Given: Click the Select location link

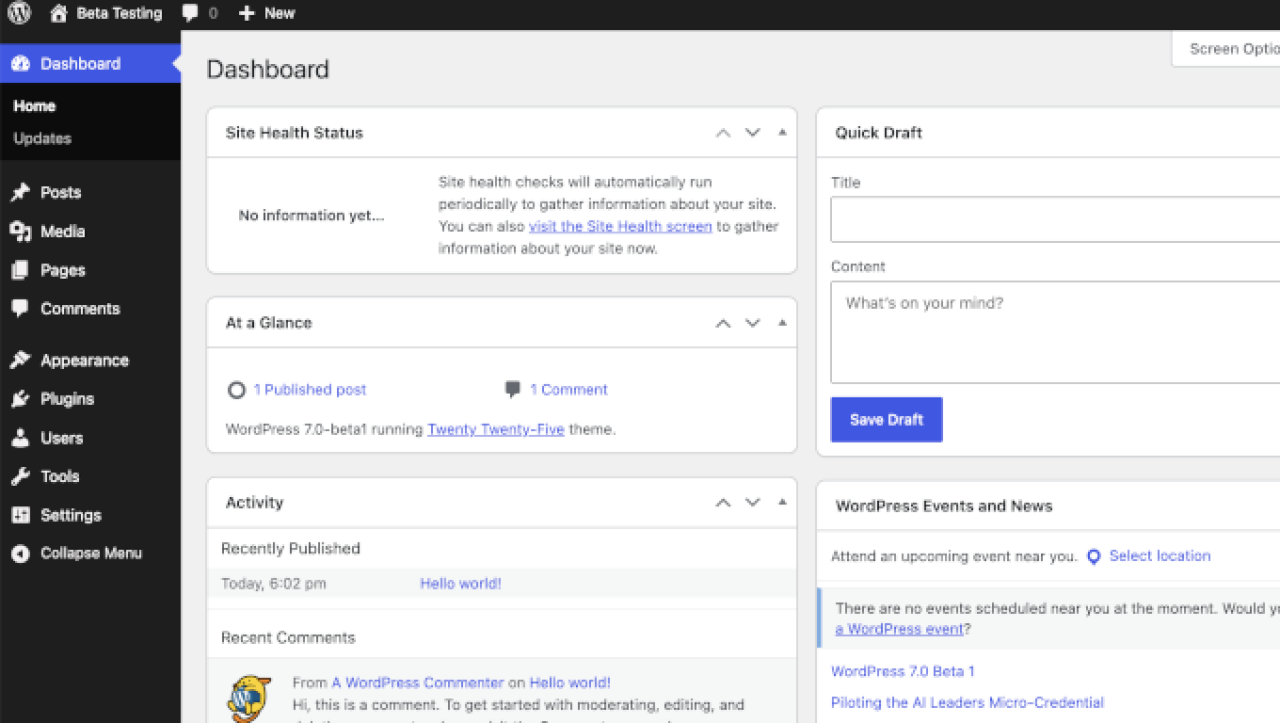Looking at the screenshot, I should [1160, 556].
